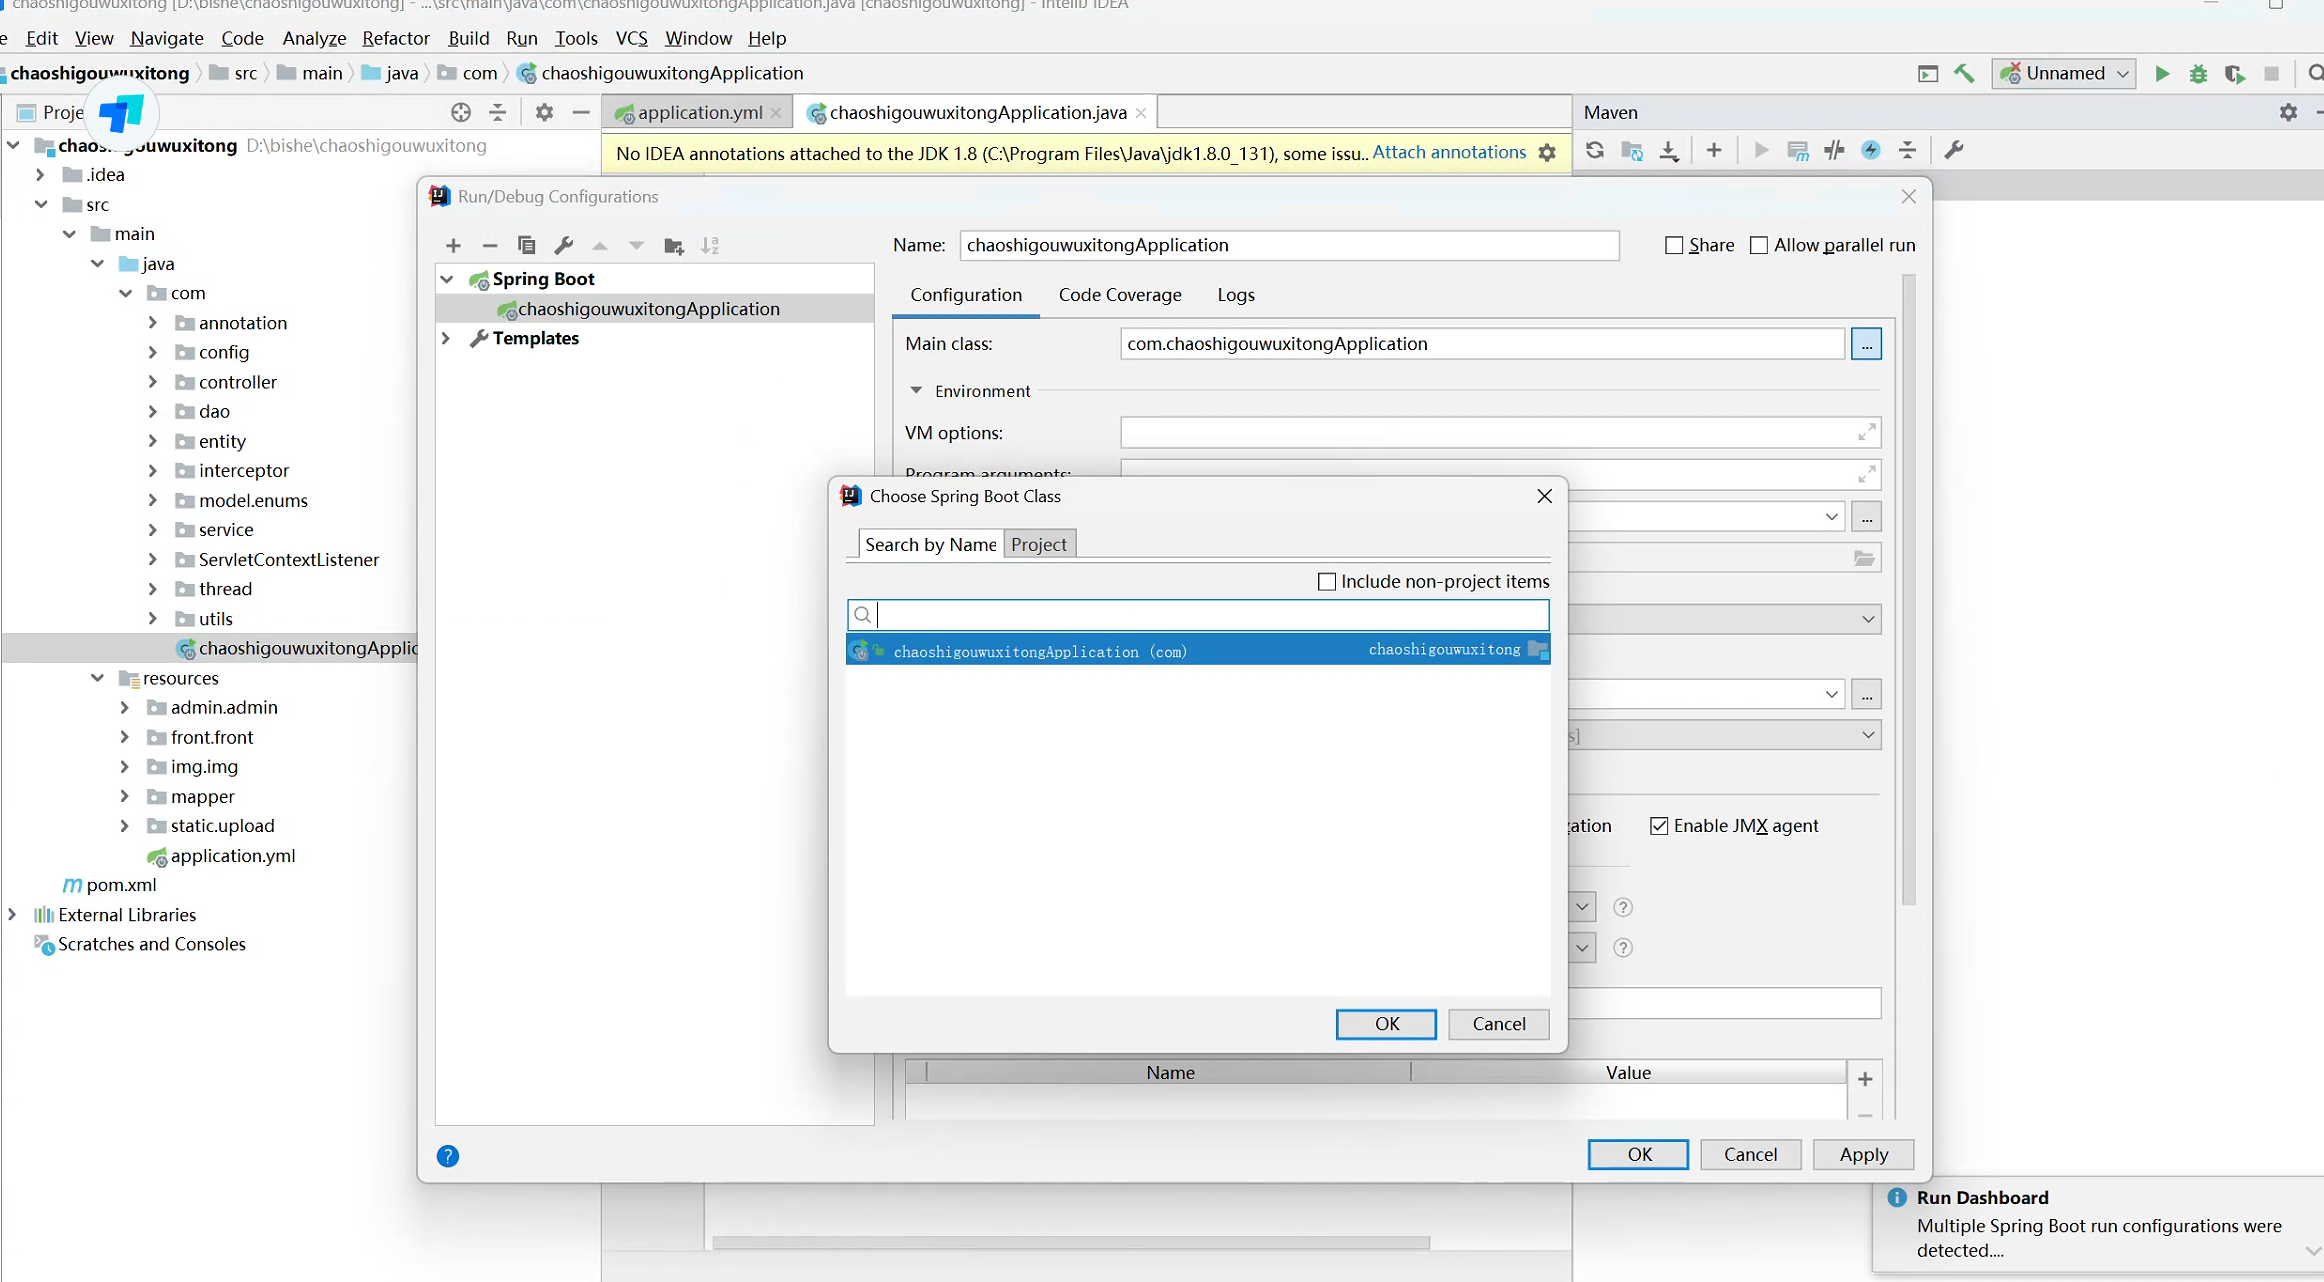Edit defaults wrench icon in configurations toolbar

[564, 246]
